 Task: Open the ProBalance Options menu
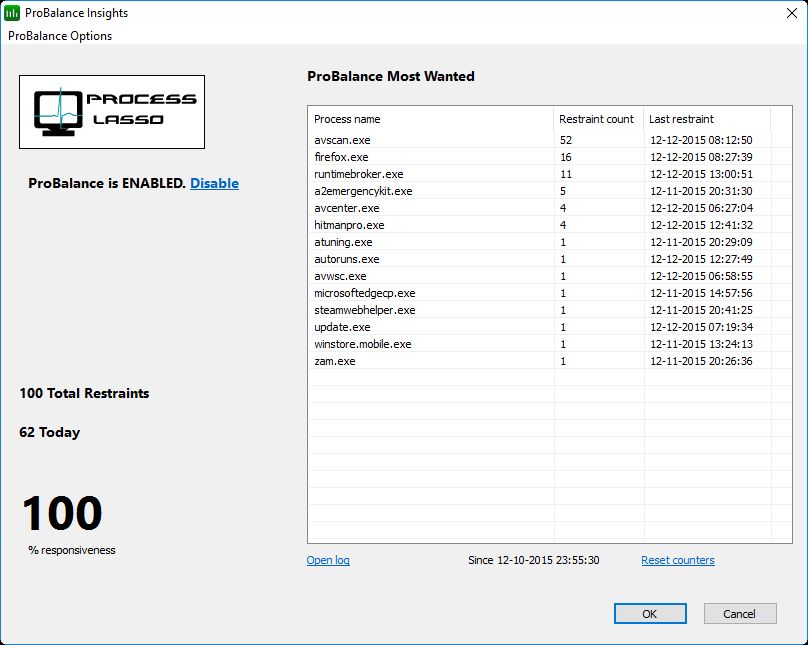pos(60,36)
